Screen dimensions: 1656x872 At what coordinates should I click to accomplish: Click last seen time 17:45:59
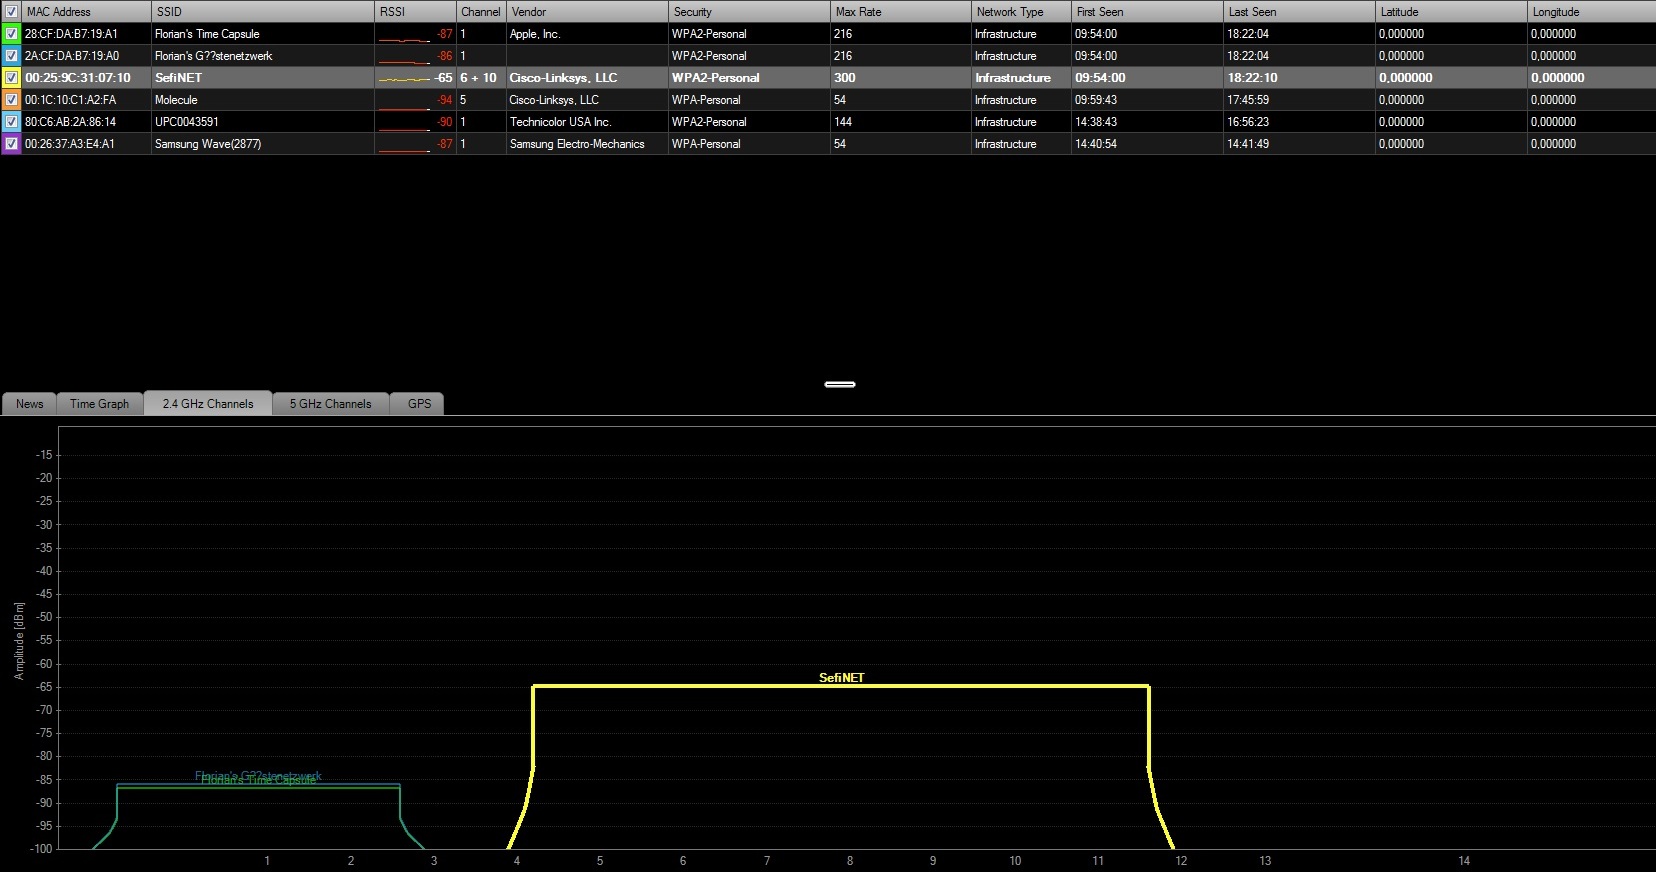click(1248, 100)
